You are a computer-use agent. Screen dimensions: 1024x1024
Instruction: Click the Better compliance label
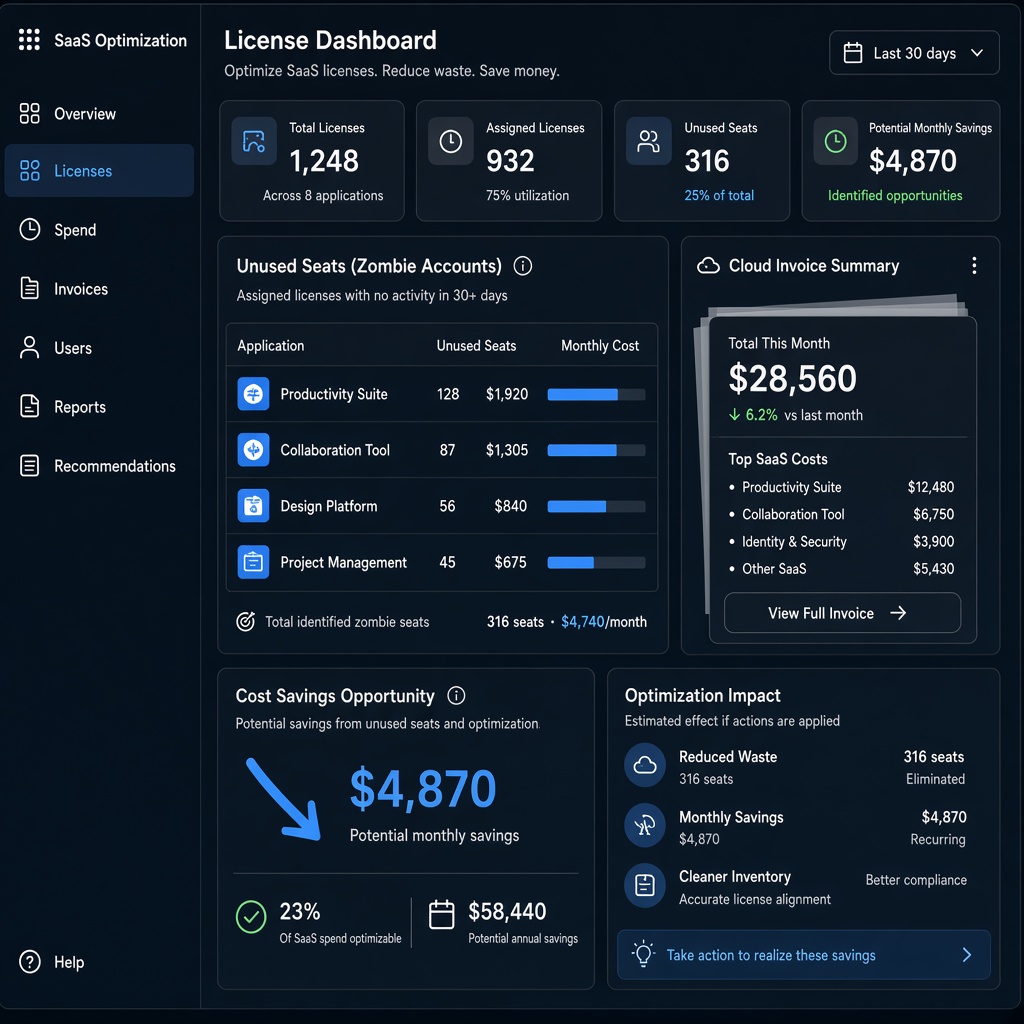click(916, 880)
